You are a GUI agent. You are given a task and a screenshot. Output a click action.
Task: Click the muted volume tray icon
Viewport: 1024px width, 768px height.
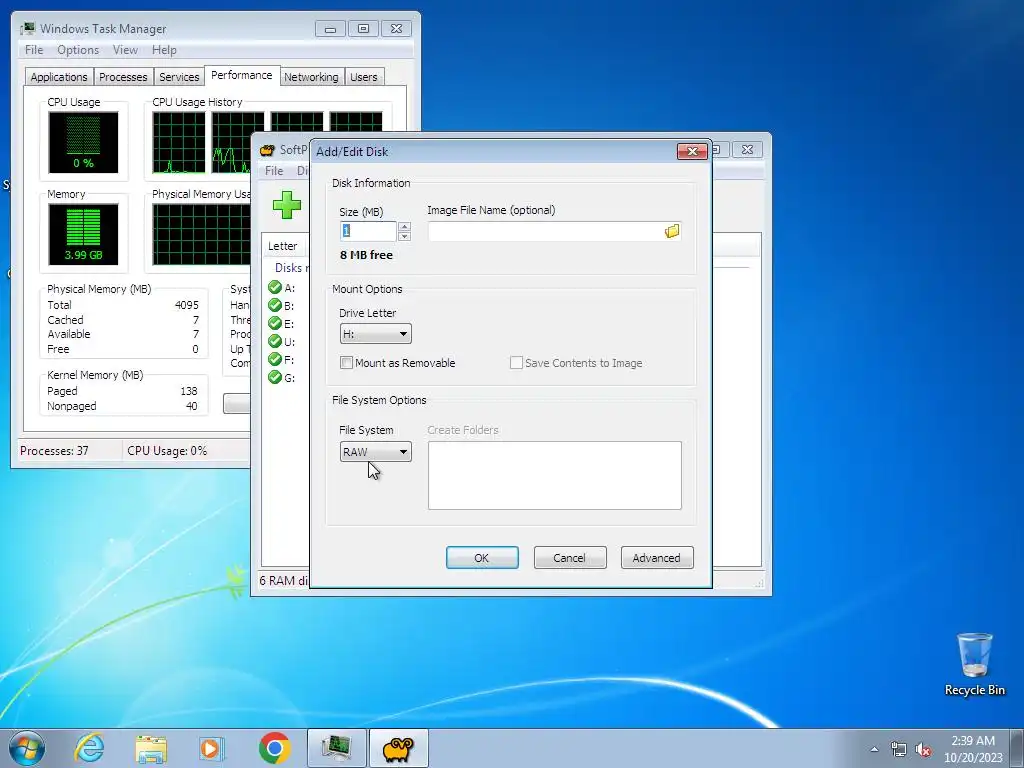click(923, 750)
